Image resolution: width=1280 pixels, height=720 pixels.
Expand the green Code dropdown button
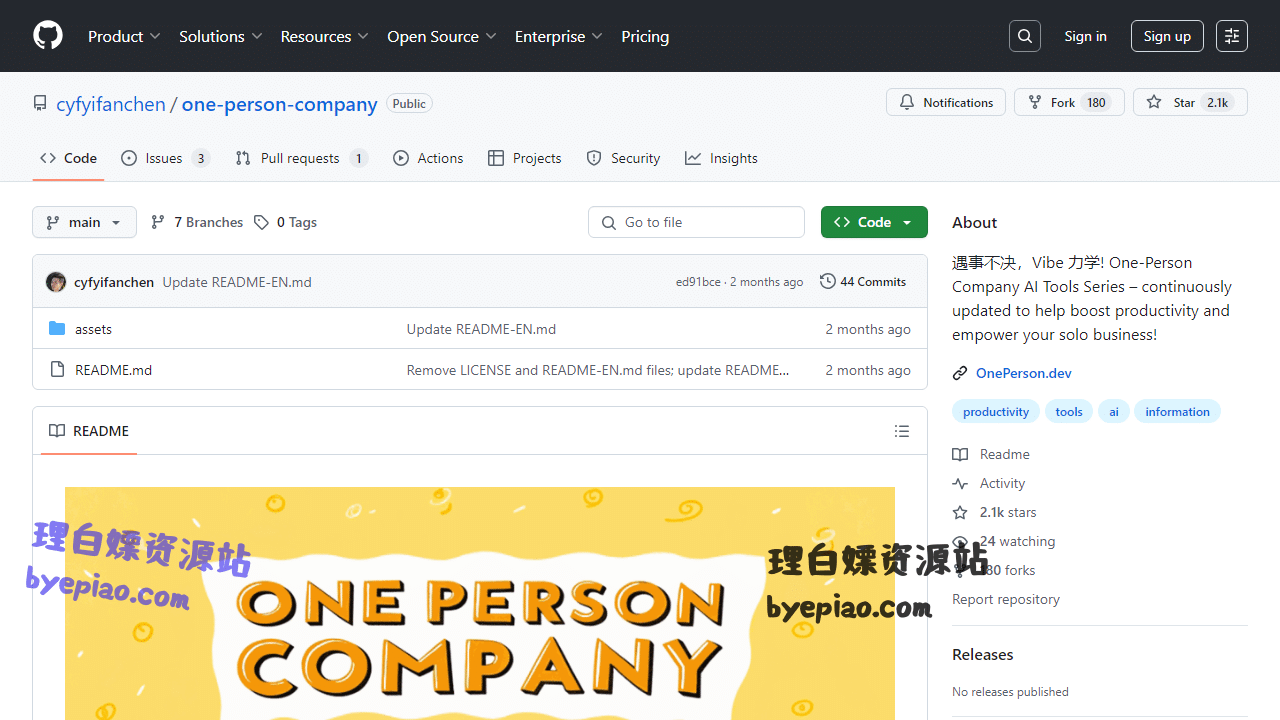point(874,222)
